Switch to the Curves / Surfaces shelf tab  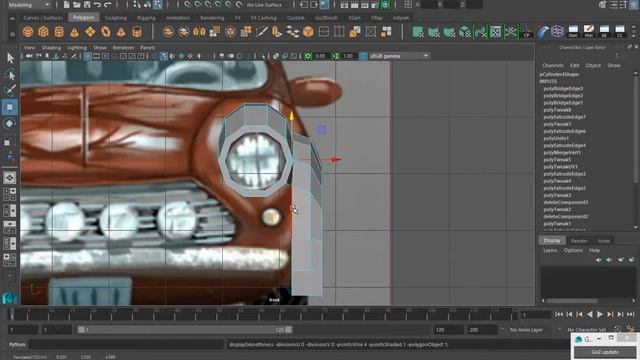coord(43,18)
